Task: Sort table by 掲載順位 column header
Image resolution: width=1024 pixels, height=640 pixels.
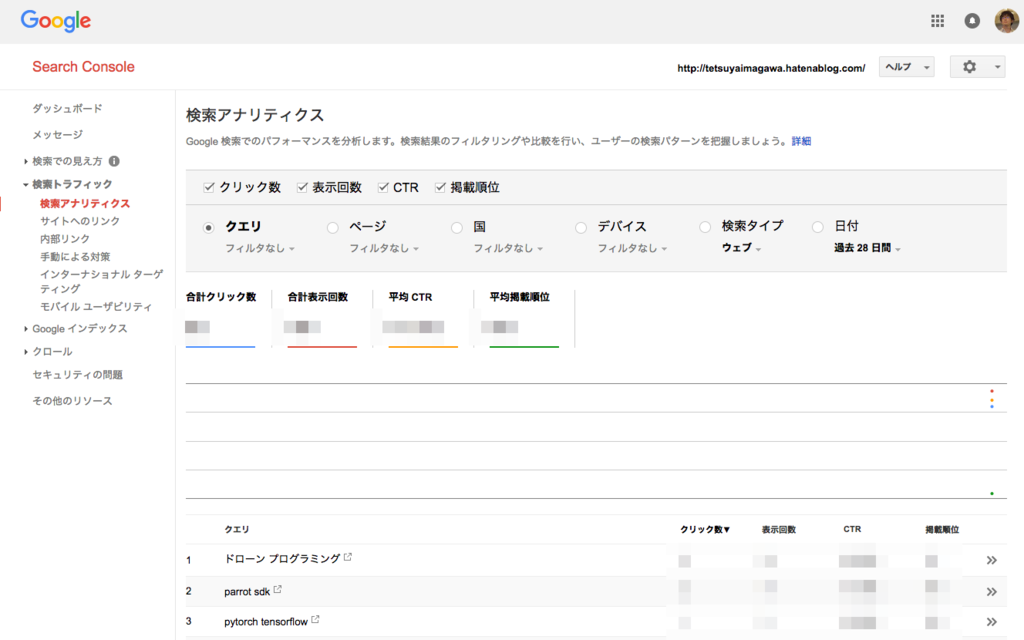Action: click(942, 530)
